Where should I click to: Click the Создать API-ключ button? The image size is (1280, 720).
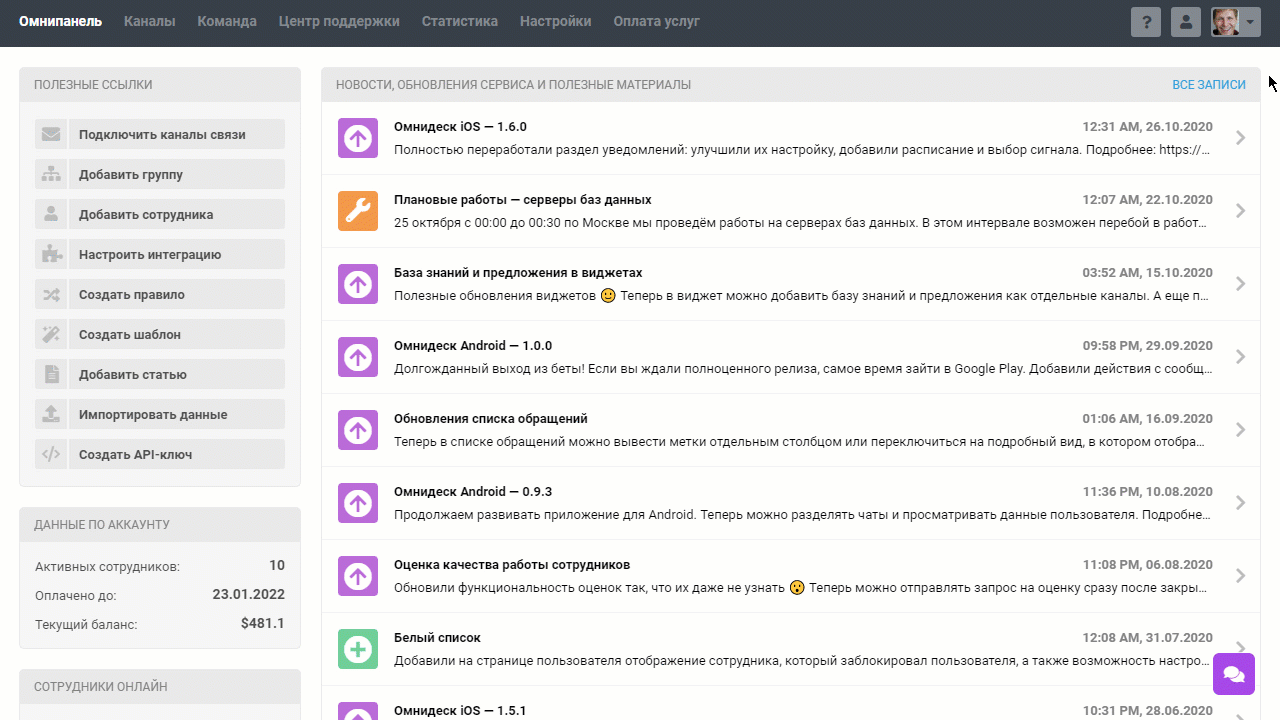coord(177,454)
